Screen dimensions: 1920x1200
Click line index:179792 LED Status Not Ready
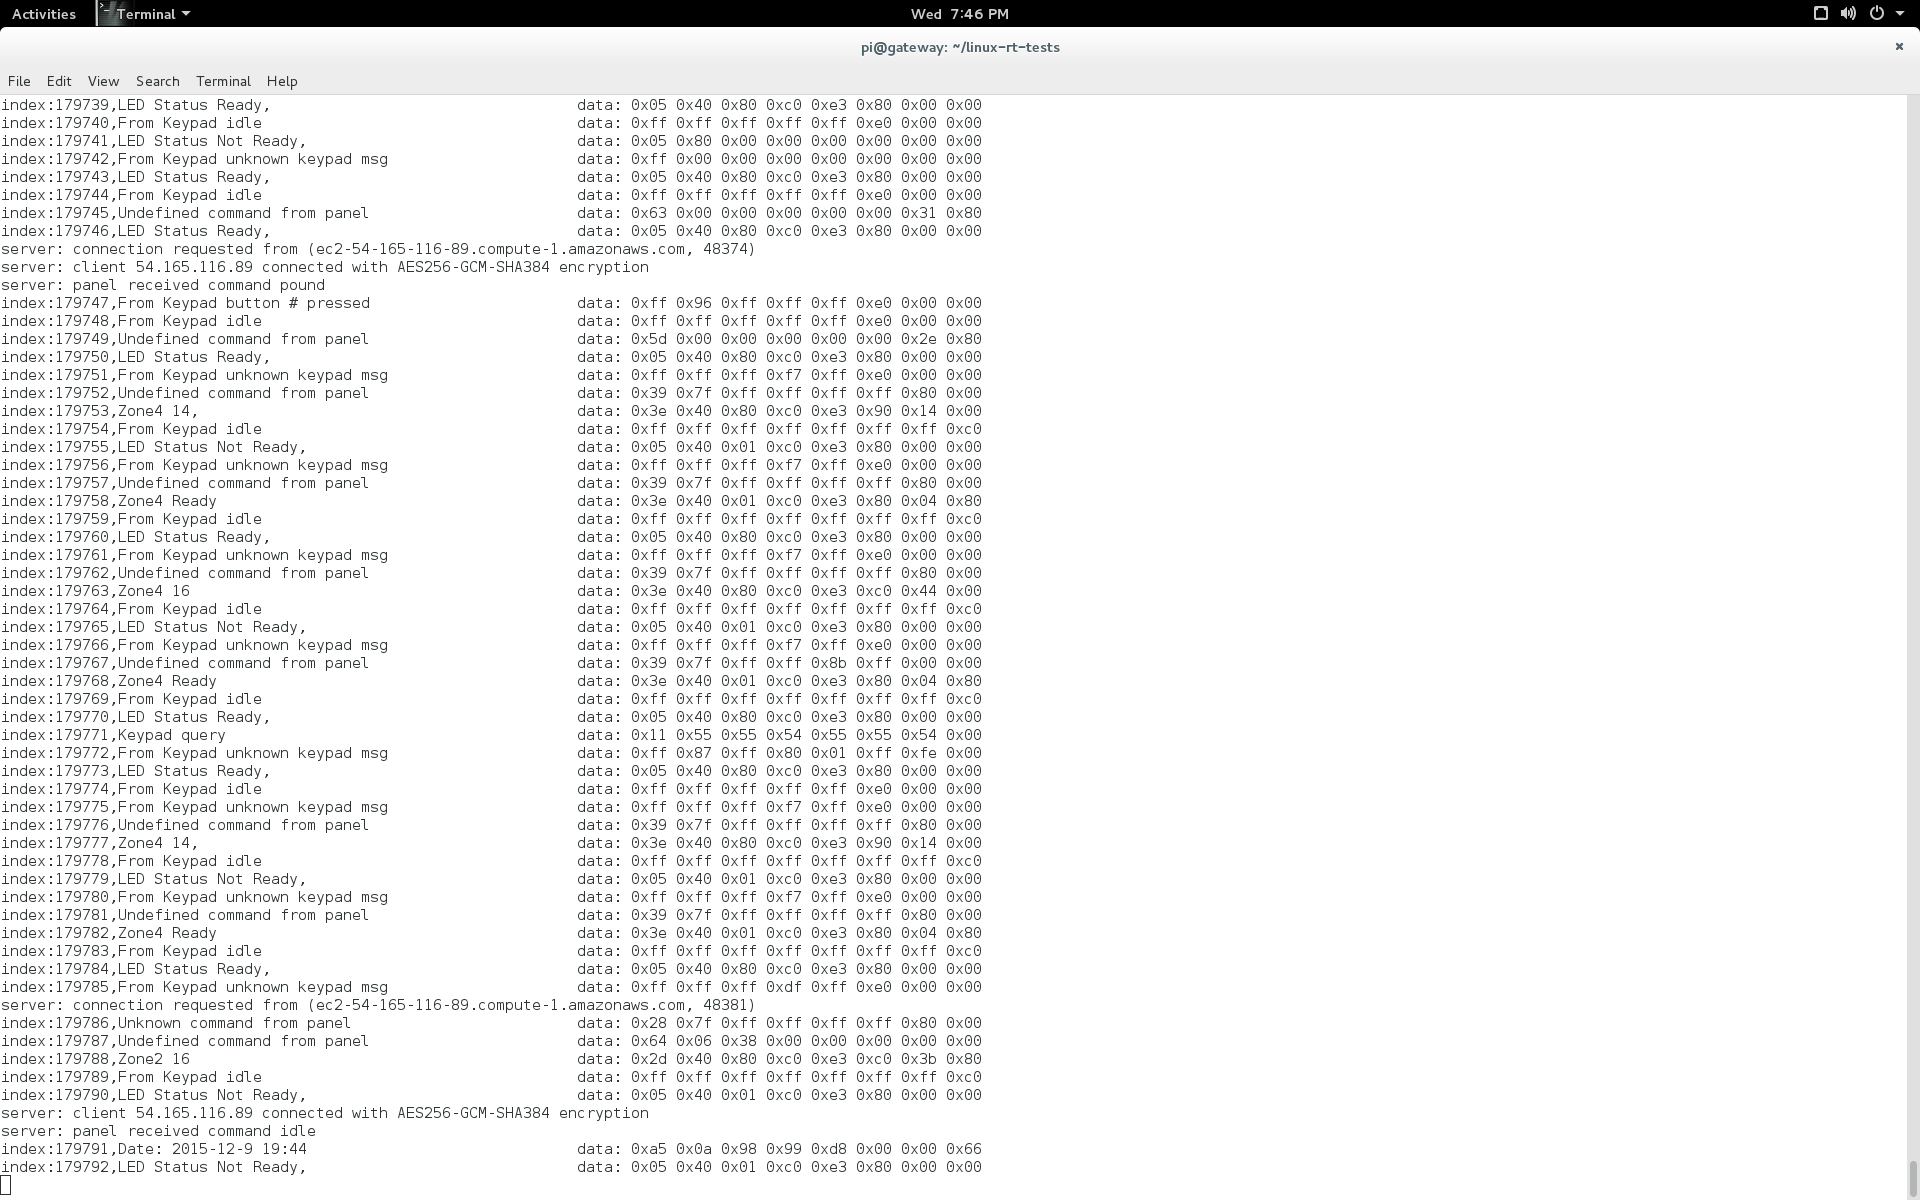pyautogui.click(x=491, y=1167)
